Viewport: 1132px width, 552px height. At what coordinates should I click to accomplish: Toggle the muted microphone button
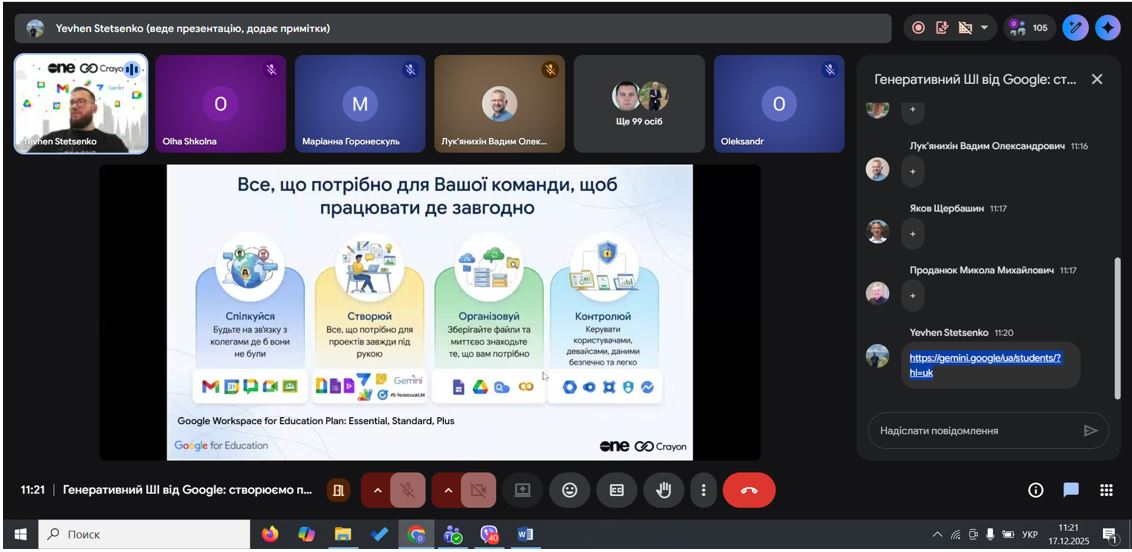(x=408, y=490)
